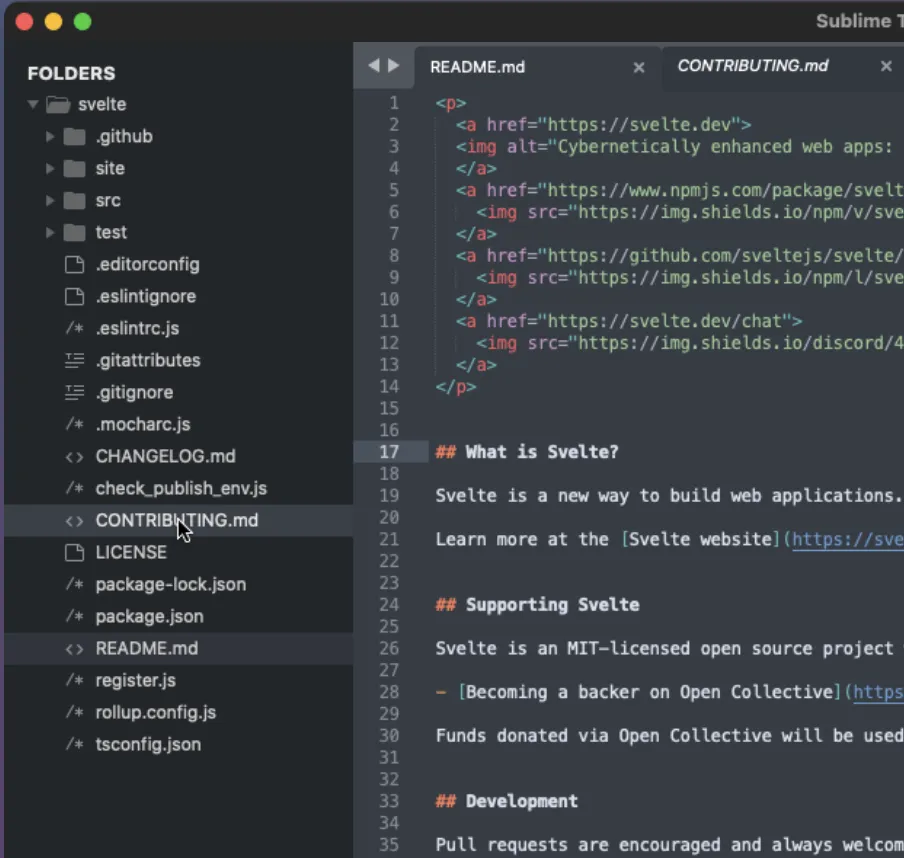904x858 pixels.
Task: Click the Svelte website link URL
Action: click(848, 540)
